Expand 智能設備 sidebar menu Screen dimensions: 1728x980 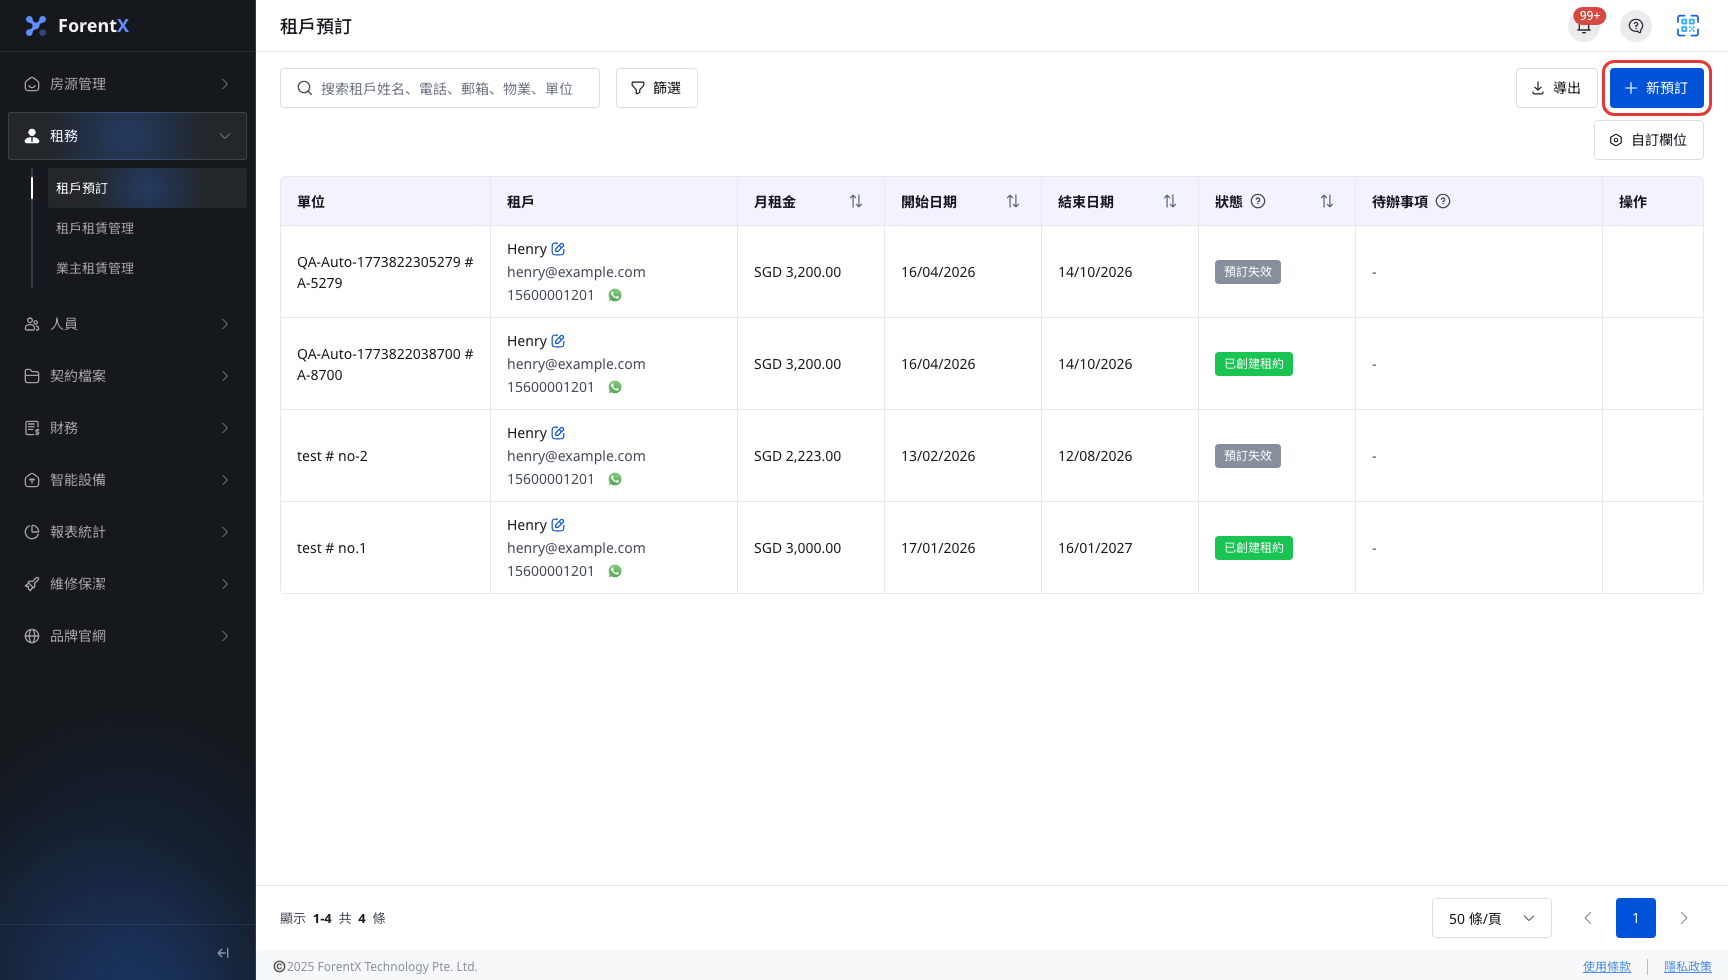pos(127,480)
